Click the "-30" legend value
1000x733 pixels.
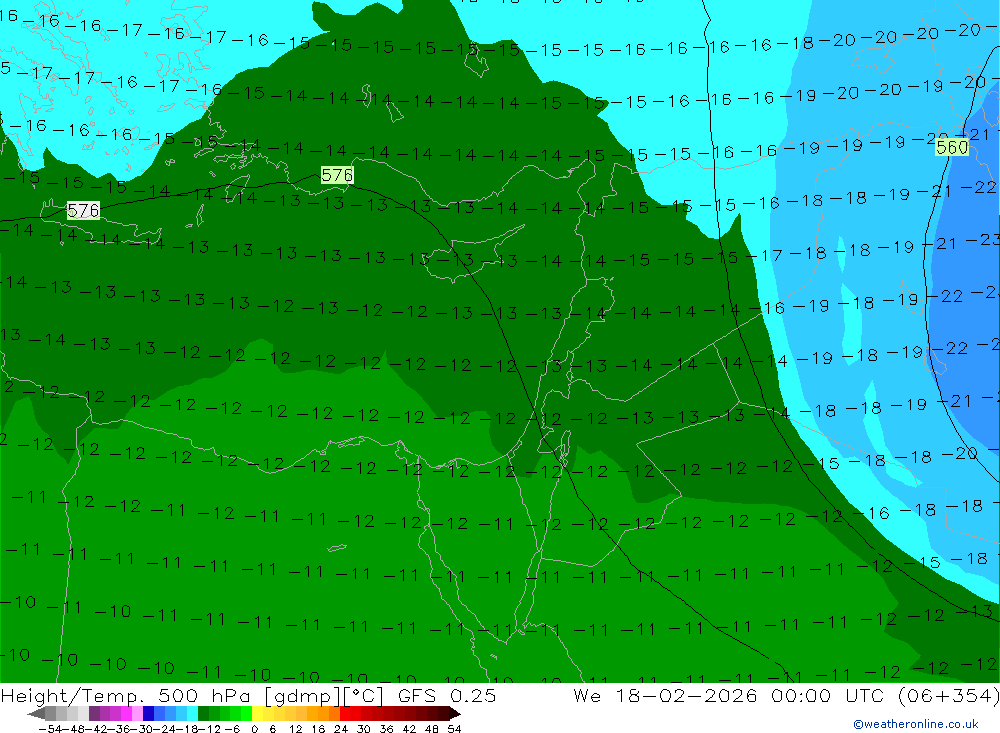pos(142,729)
